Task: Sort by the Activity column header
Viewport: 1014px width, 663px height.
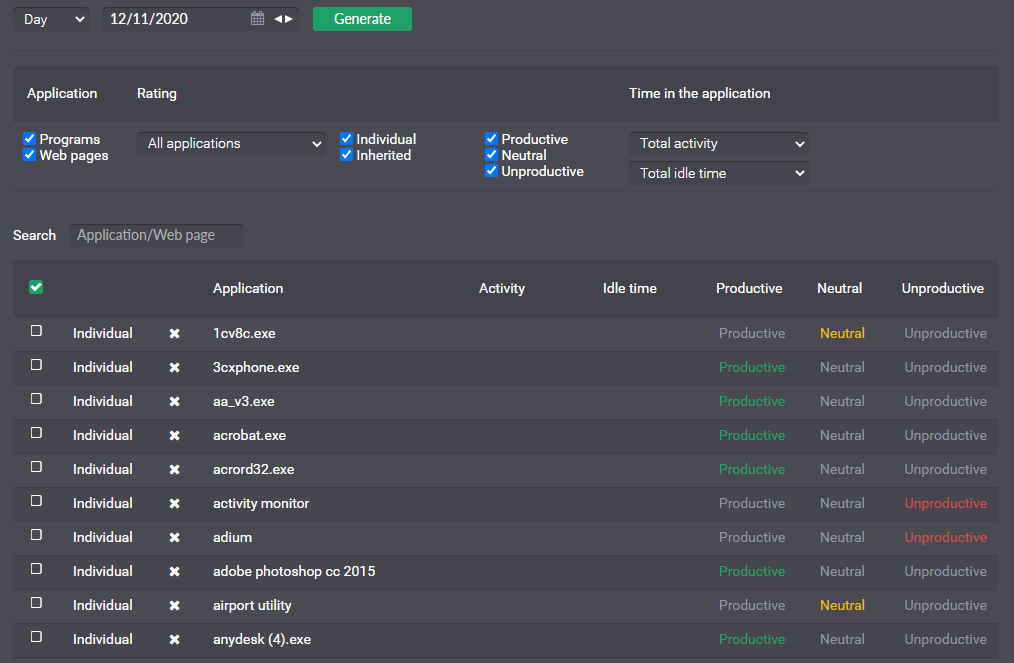Action: point(502,288)
